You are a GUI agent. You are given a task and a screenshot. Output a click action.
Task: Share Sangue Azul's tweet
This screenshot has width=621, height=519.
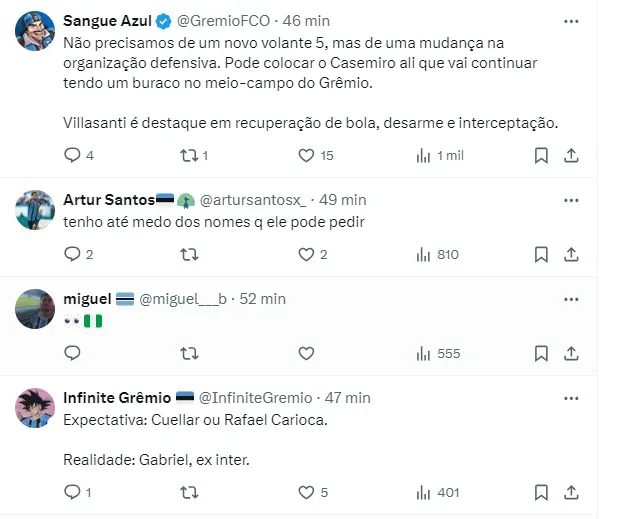coord(571,155)
